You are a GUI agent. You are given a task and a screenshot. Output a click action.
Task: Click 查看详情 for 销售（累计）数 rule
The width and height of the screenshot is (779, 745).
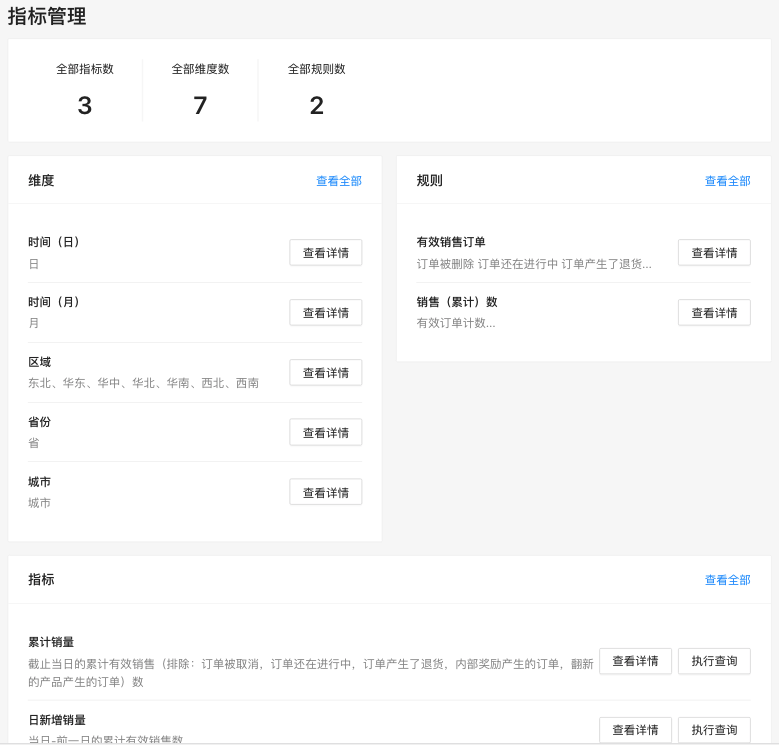point(714,313)
